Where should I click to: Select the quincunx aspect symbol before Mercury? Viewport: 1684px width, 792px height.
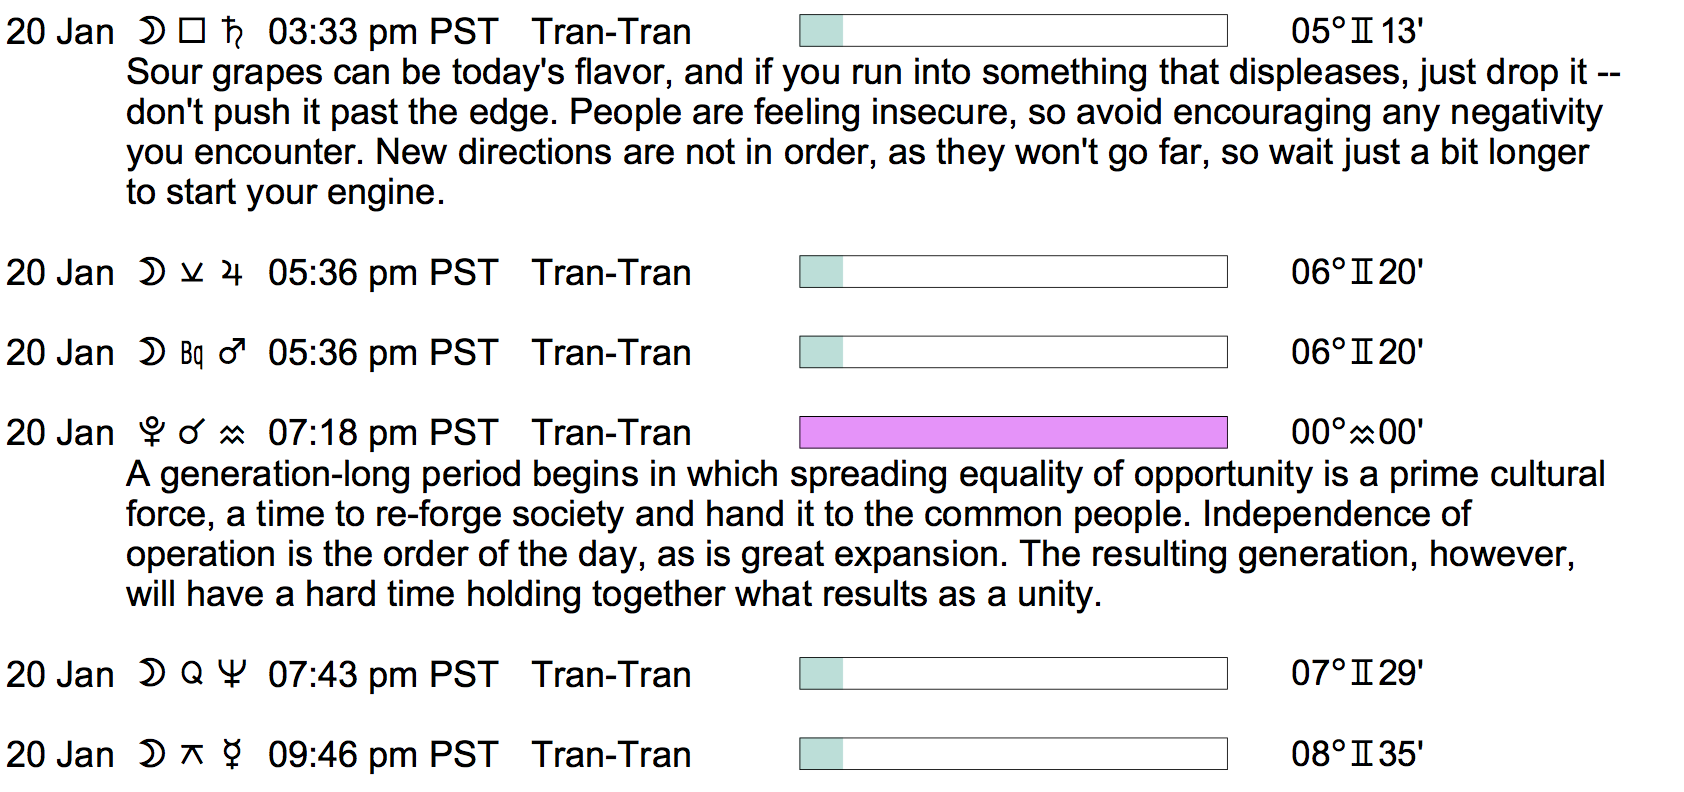coord(192,755)
